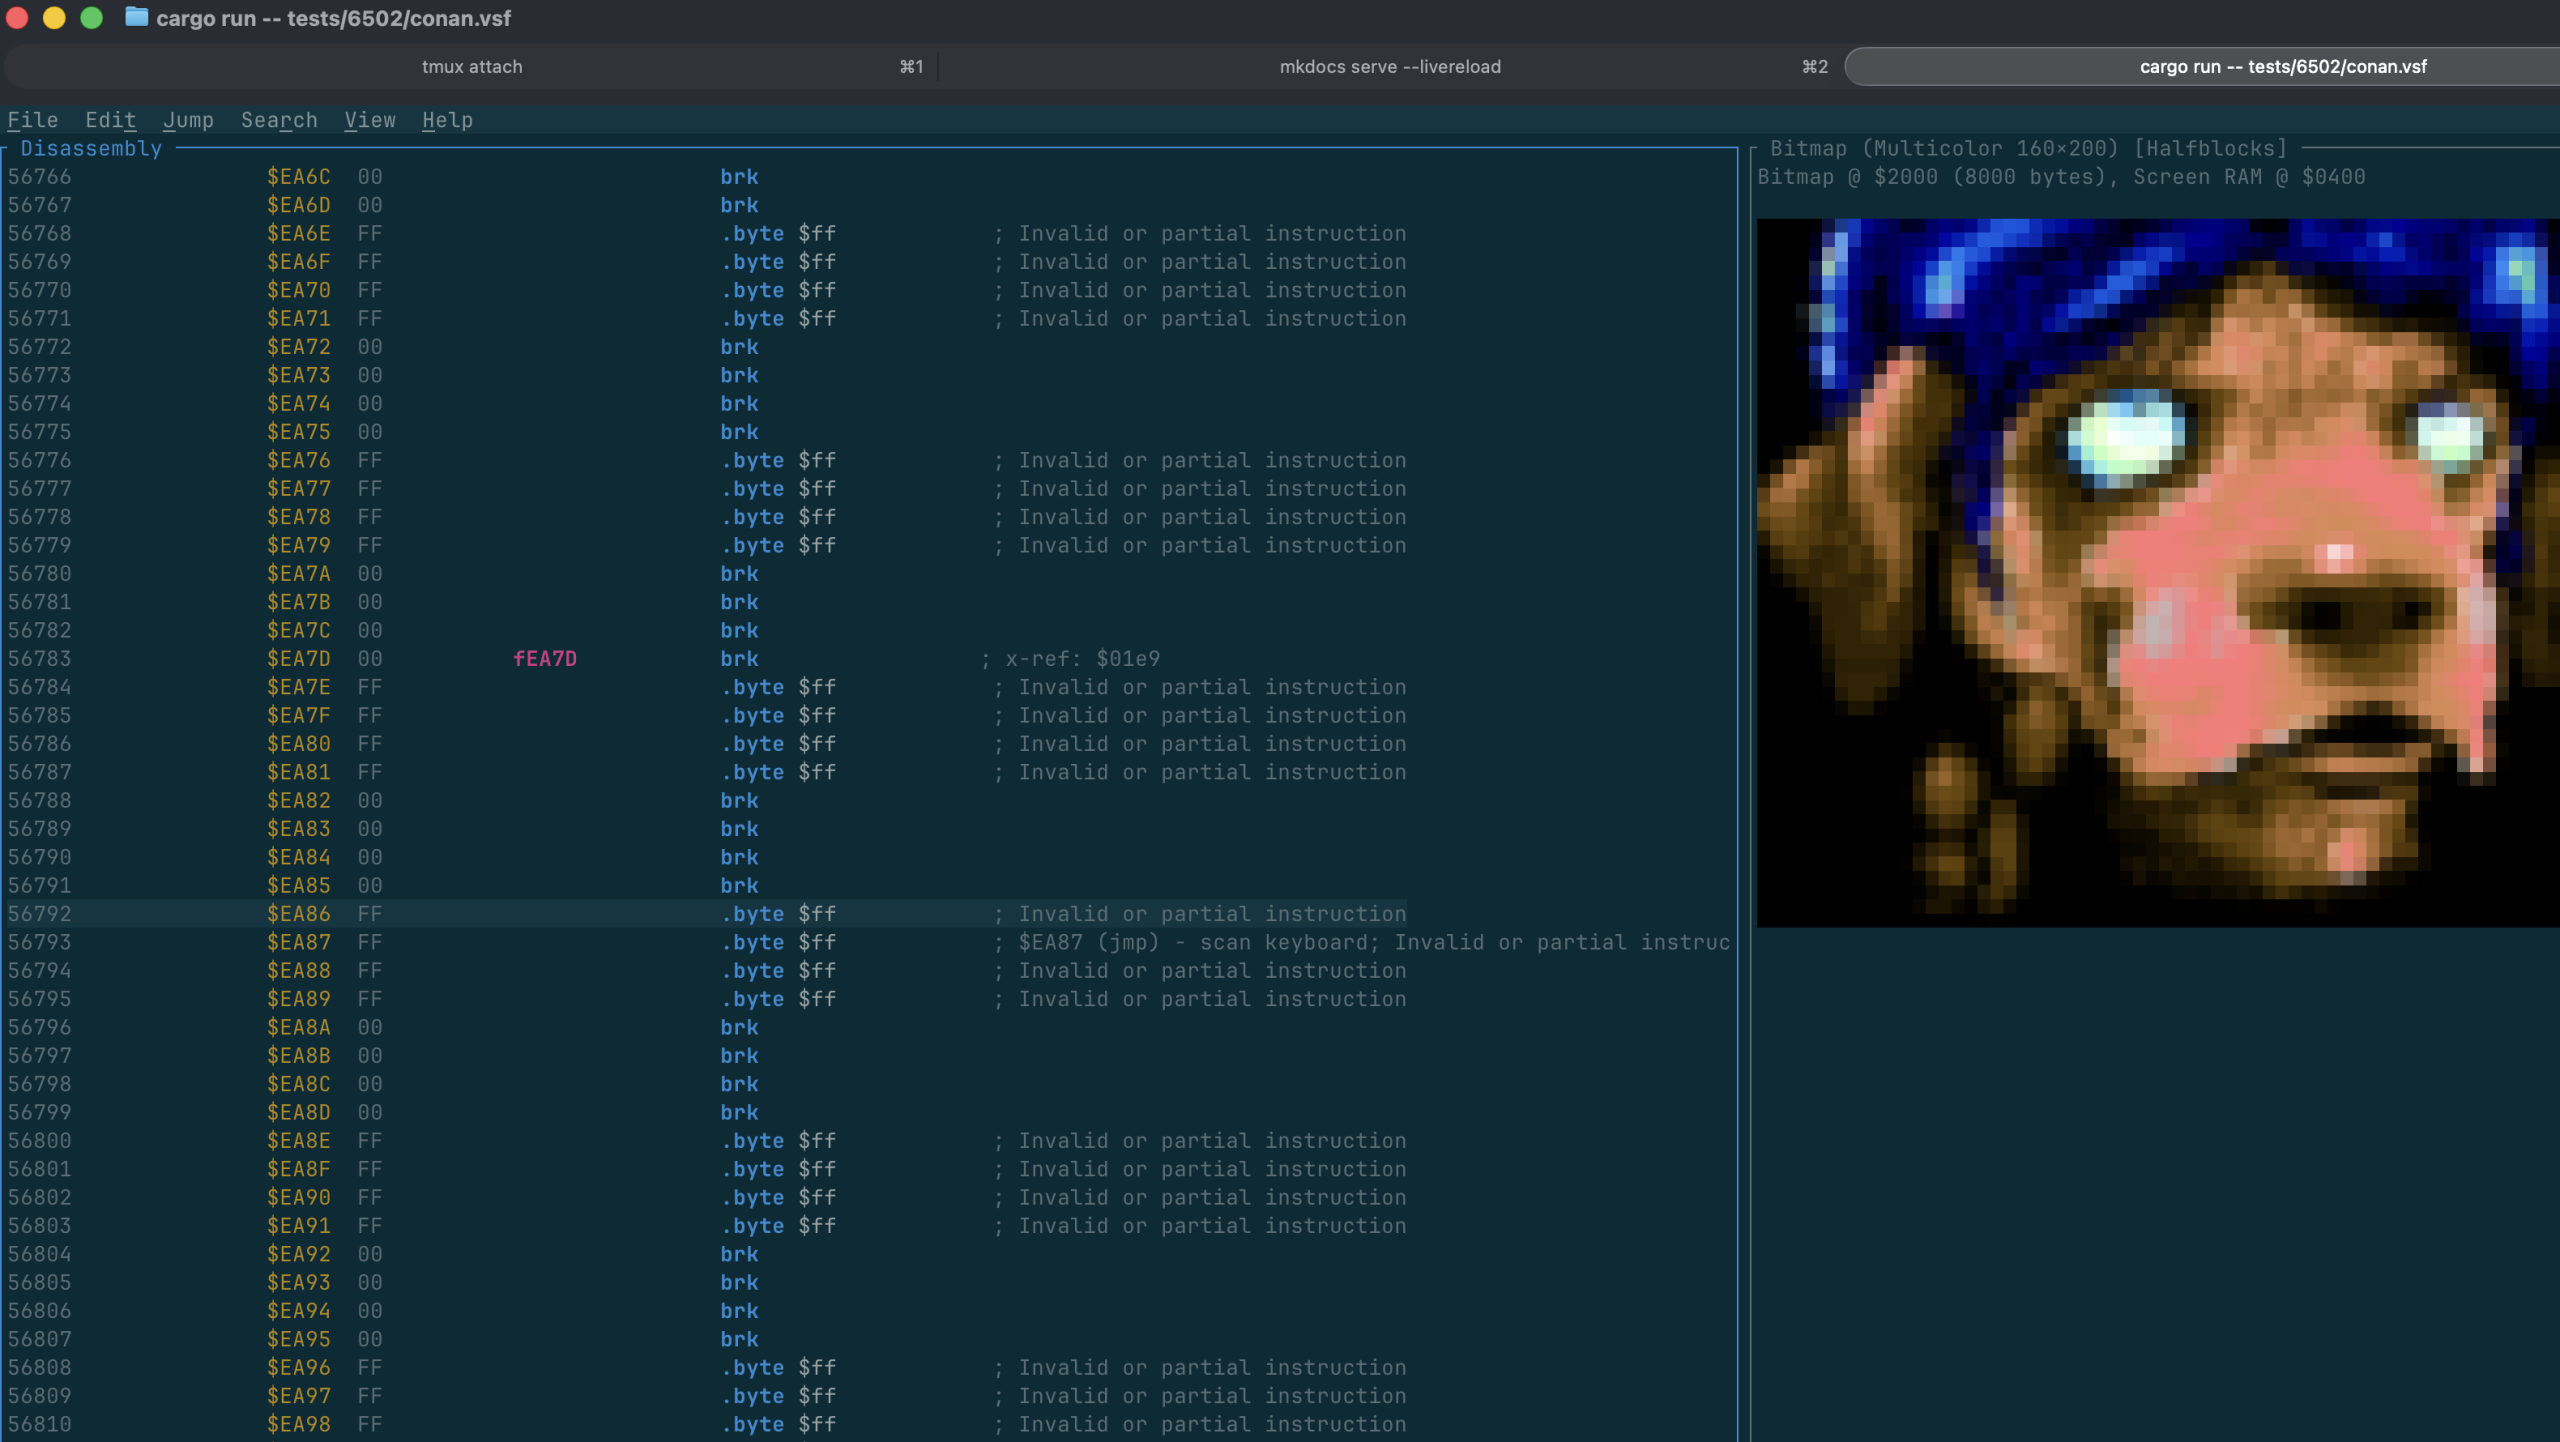Open the Jump menu
The width and height of the screenshot is (2560, 1442).
point(188,120)
